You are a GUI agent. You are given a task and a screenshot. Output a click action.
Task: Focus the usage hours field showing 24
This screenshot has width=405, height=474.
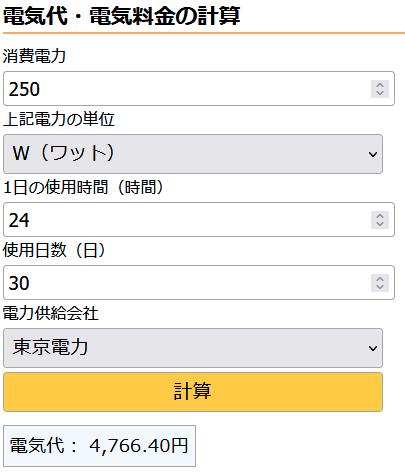(x=199, y=220)
